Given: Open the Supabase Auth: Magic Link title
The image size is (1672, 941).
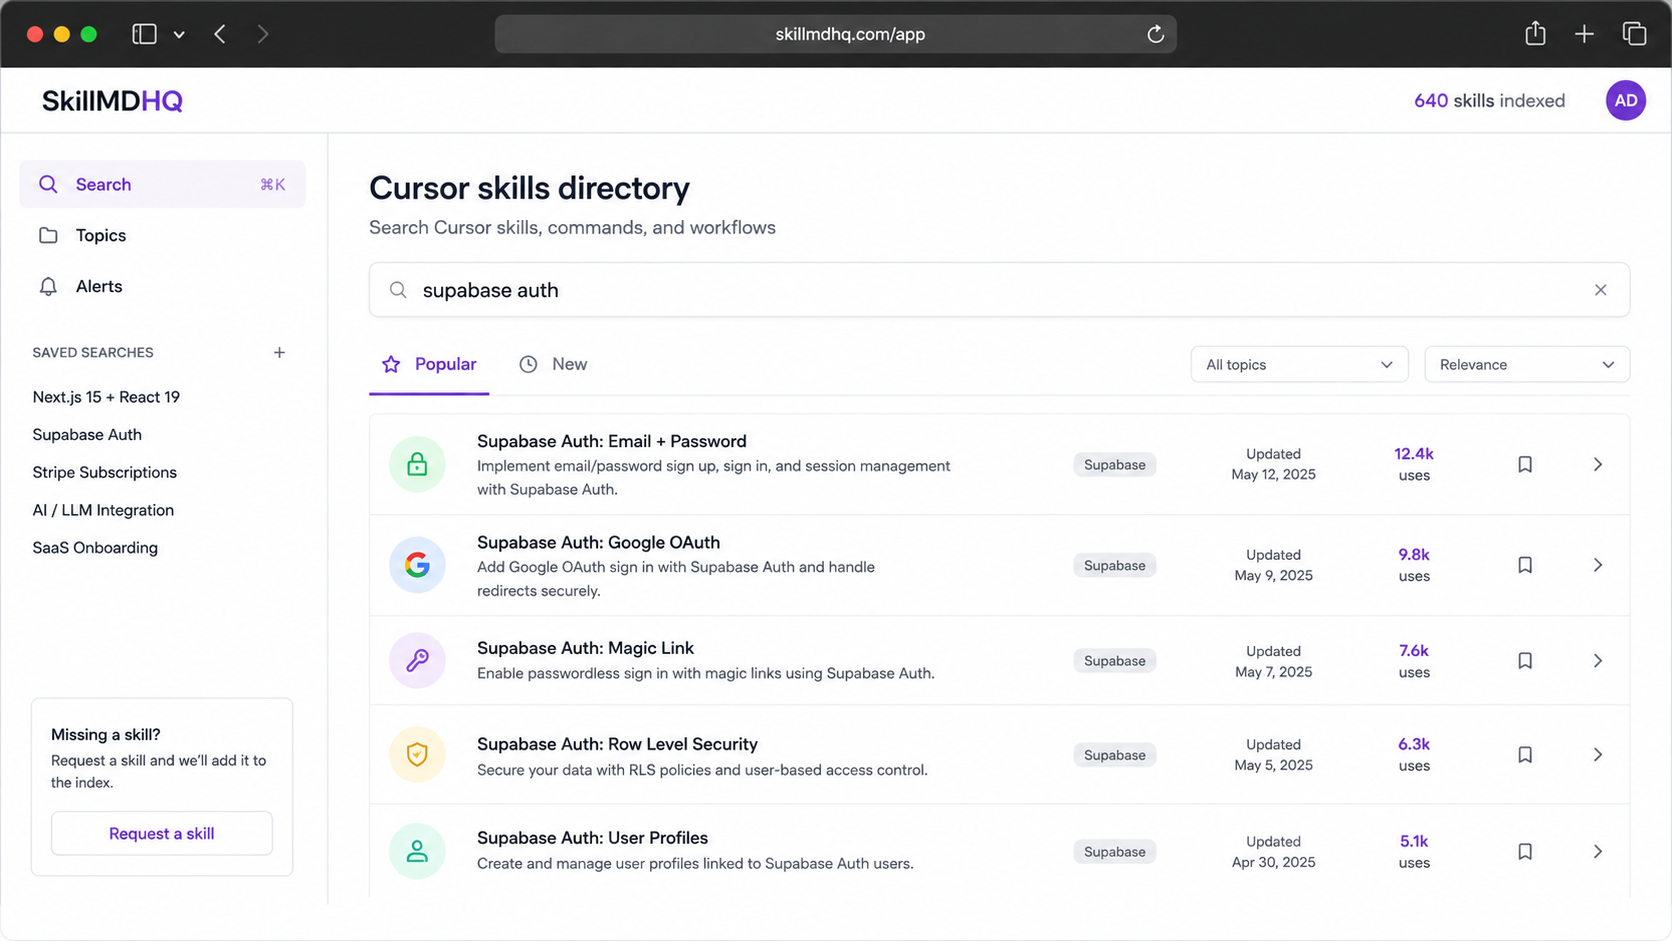Looking at the screenshot, I should (x=585, y=648).
